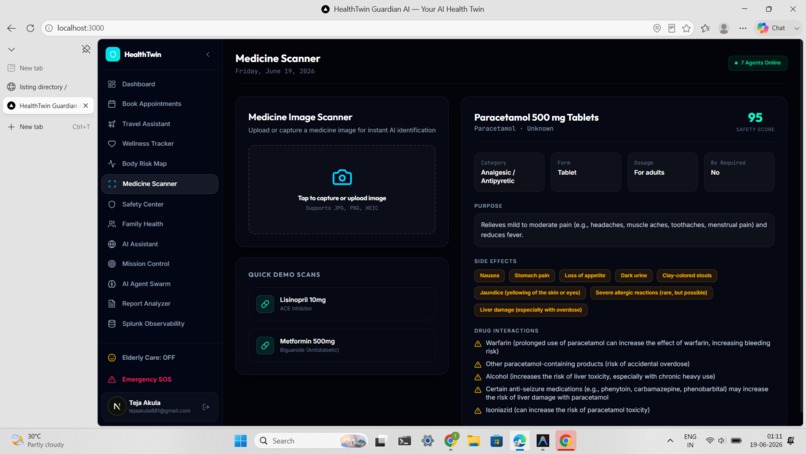Click the Dark urine tag
Viewport: 806px width, 454px height.
point(633,276)
